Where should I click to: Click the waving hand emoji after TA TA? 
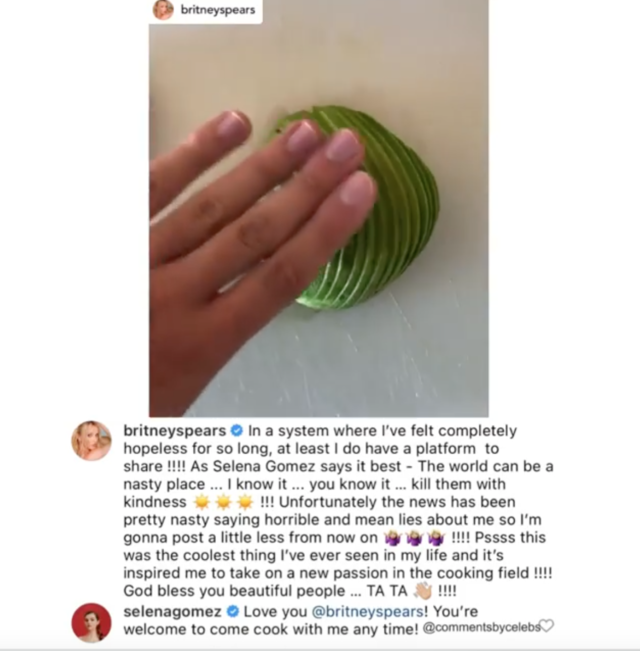click(423, 591)
